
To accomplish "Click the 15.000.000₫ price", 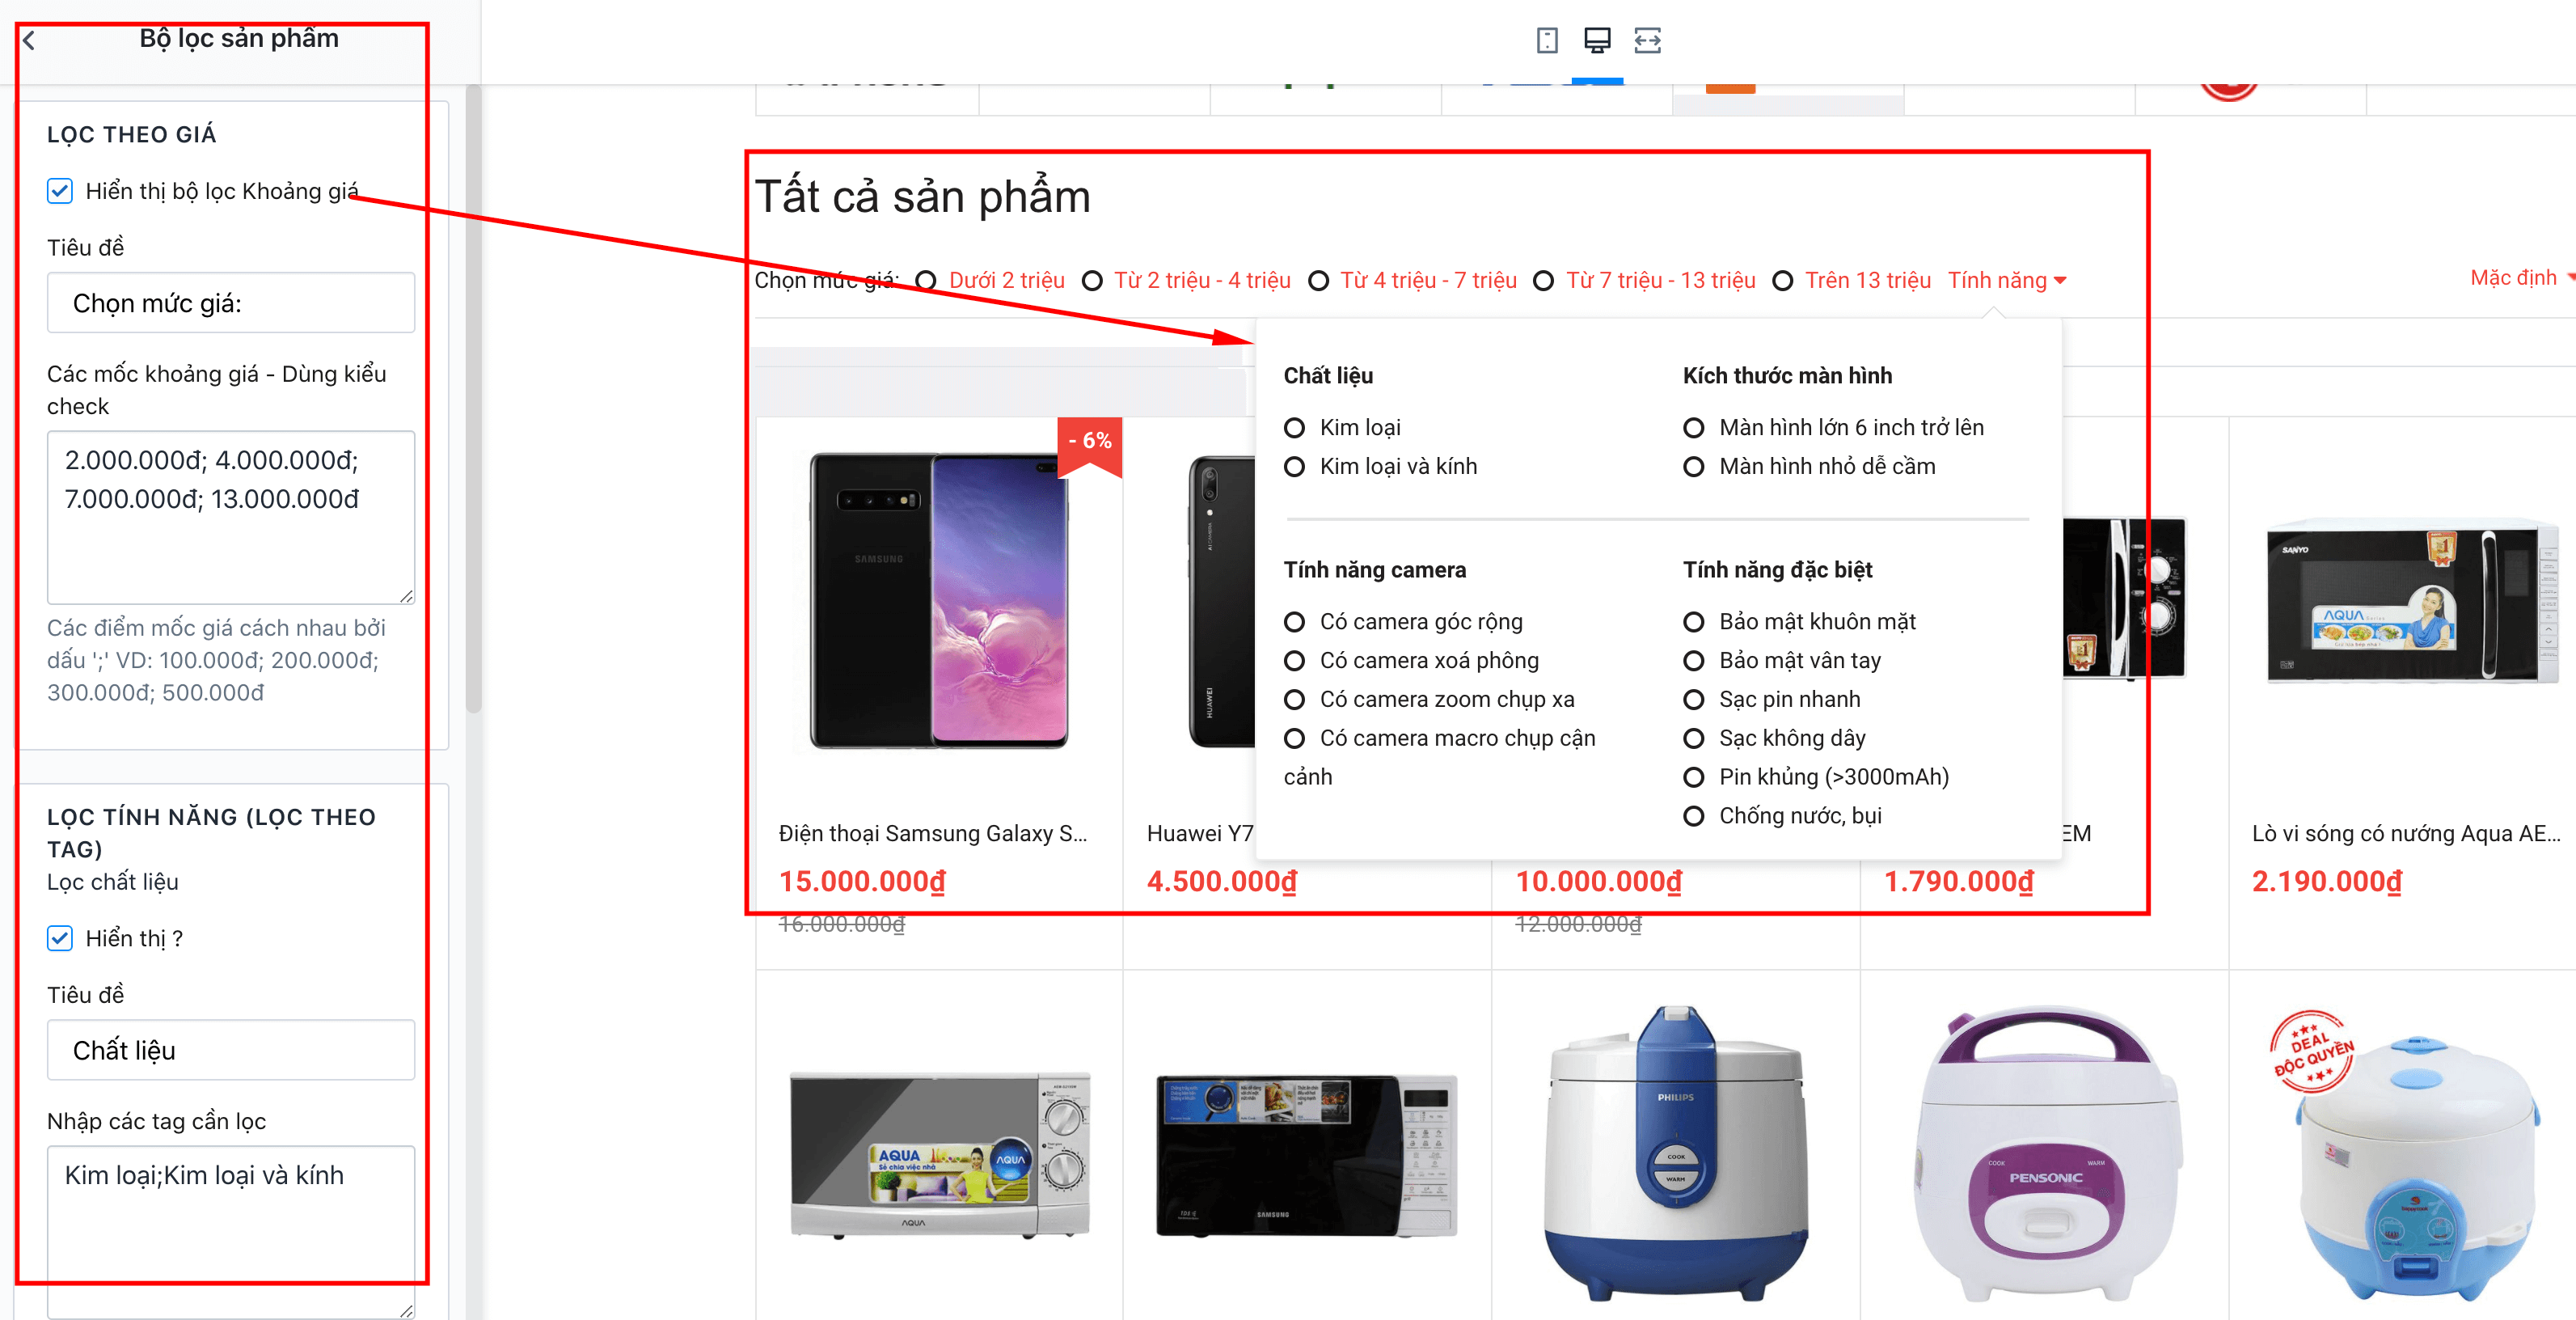I will [x=862, y=882].
